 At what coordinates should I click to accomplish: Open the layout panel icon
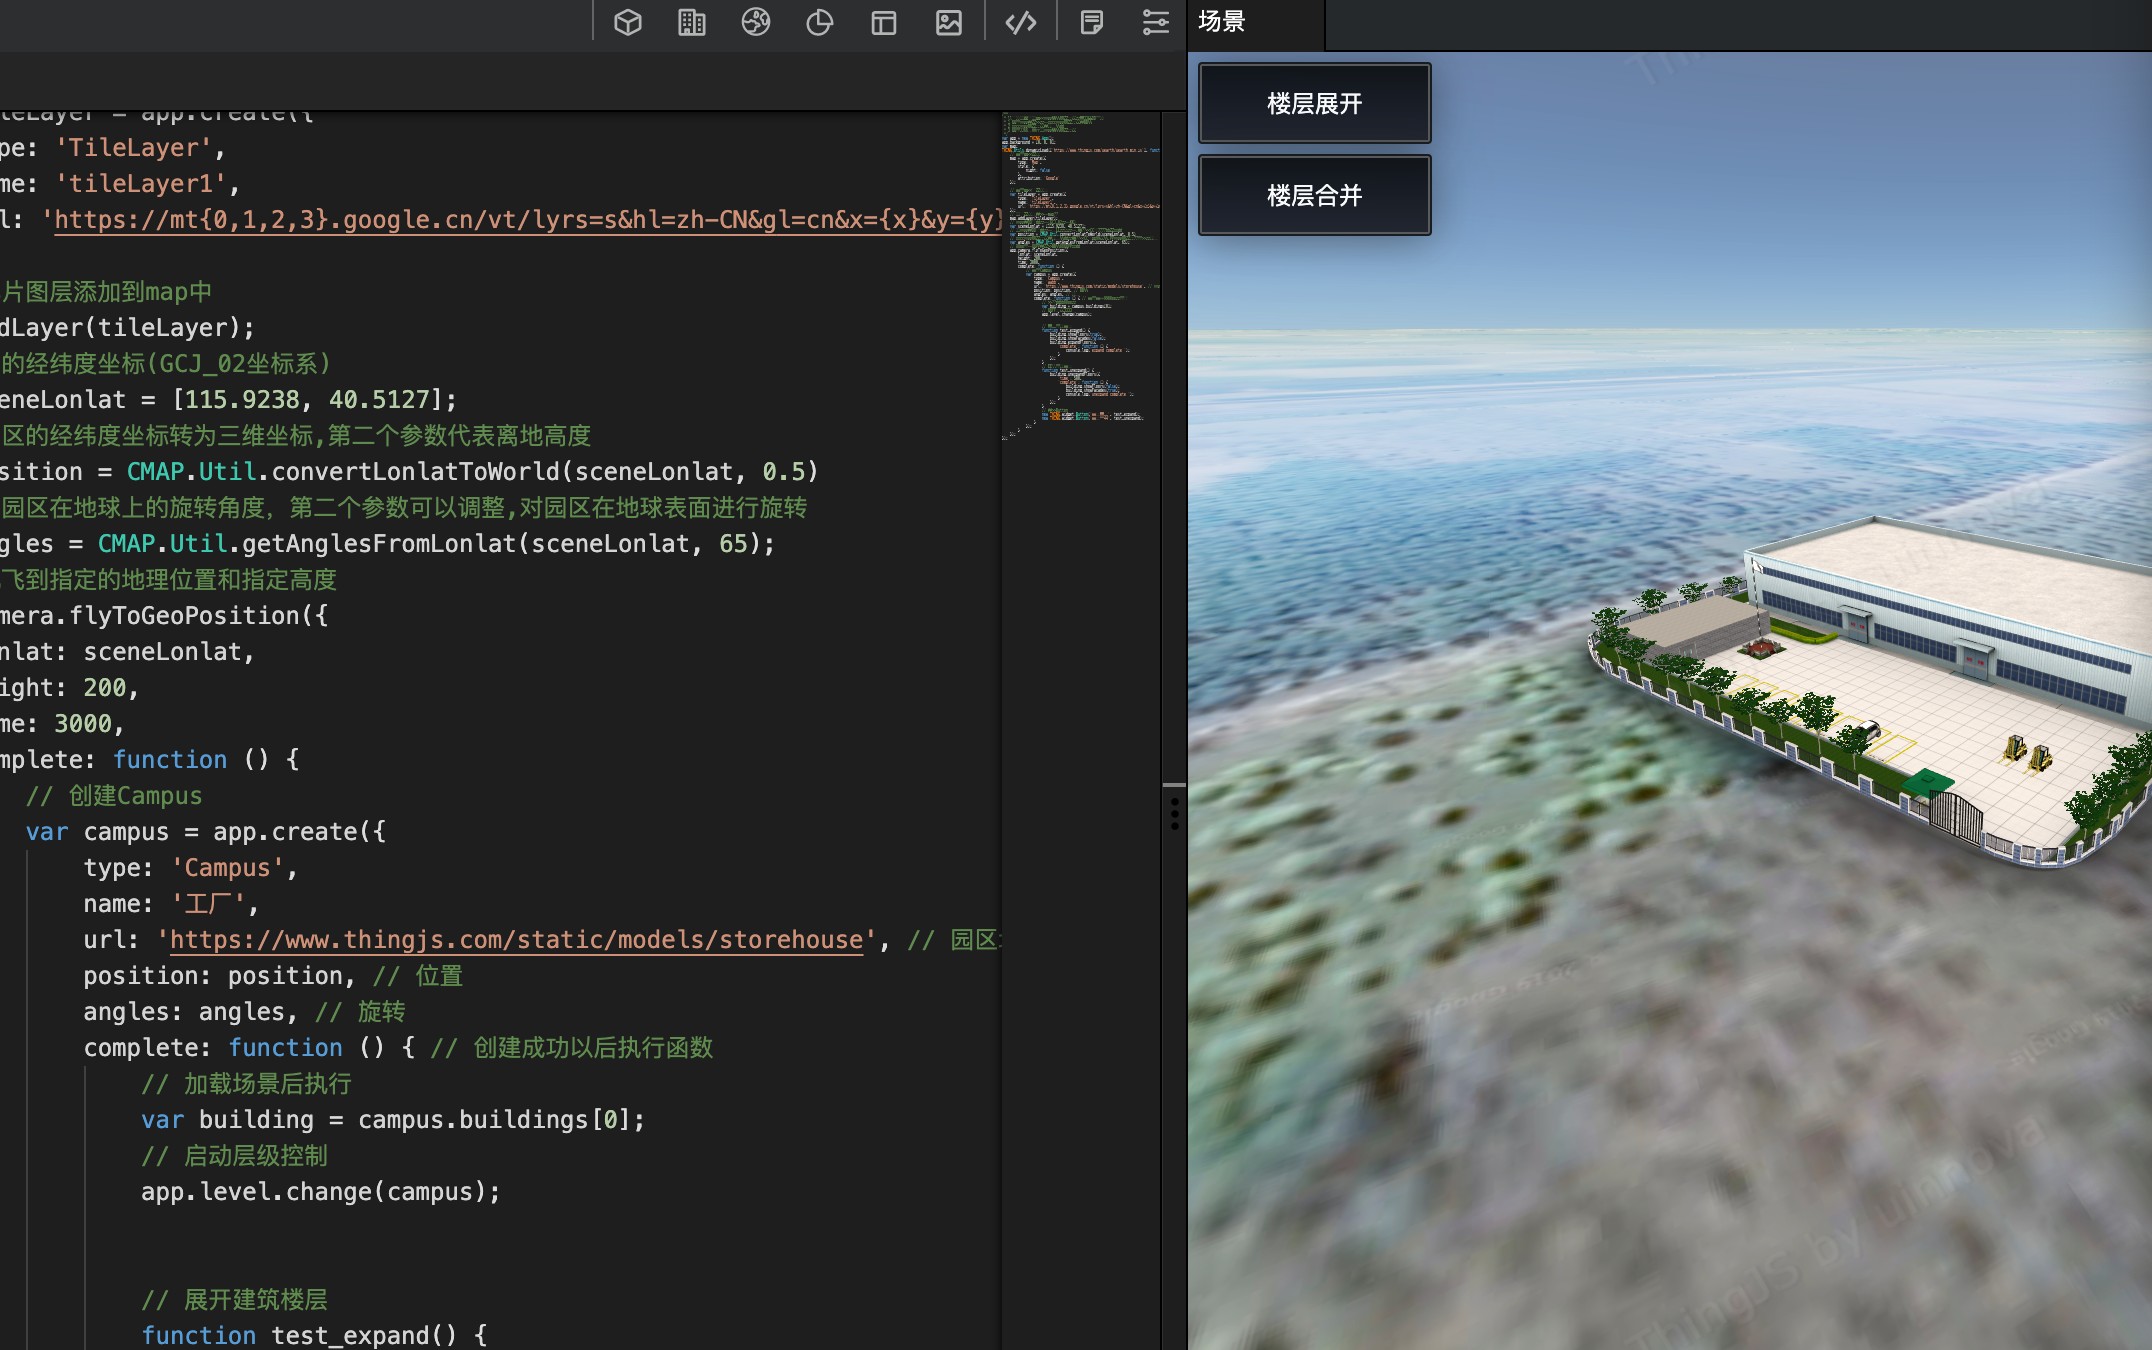(x=884, y=22)
